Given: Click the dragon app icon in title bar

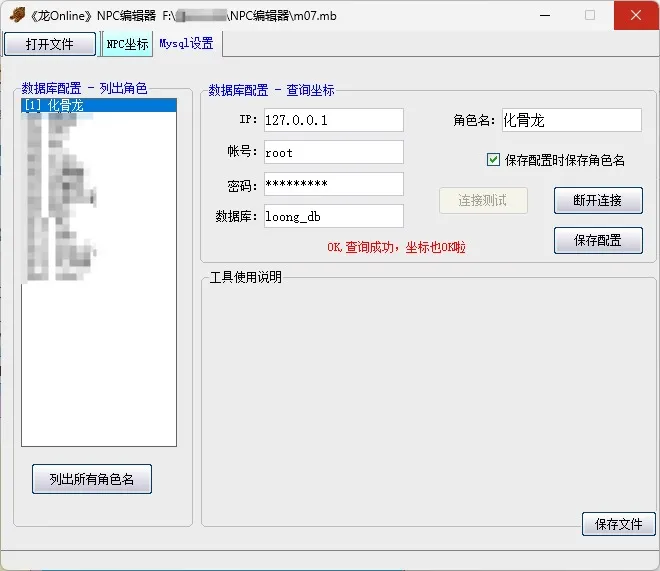Looking at the screenshot, I should click(x=16, y=15).
